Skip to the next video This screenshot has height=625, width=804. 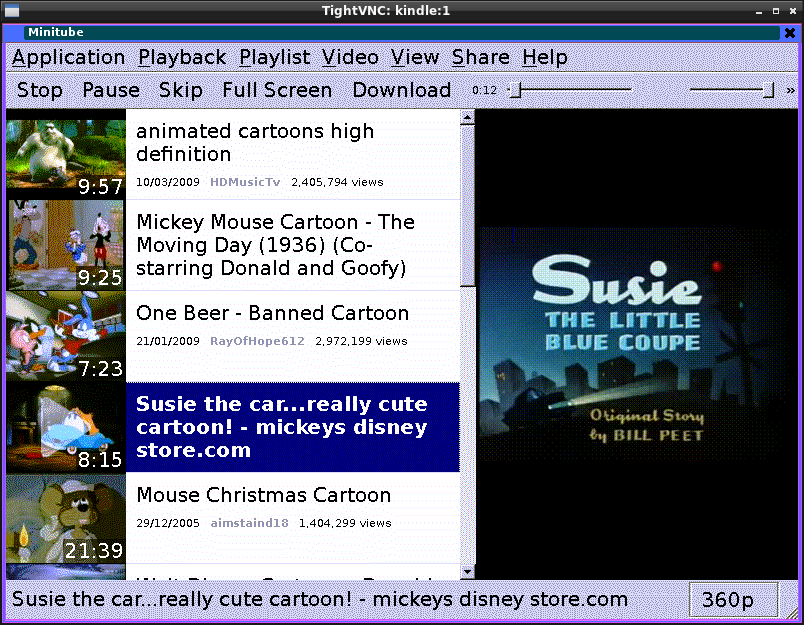(181, 90)
